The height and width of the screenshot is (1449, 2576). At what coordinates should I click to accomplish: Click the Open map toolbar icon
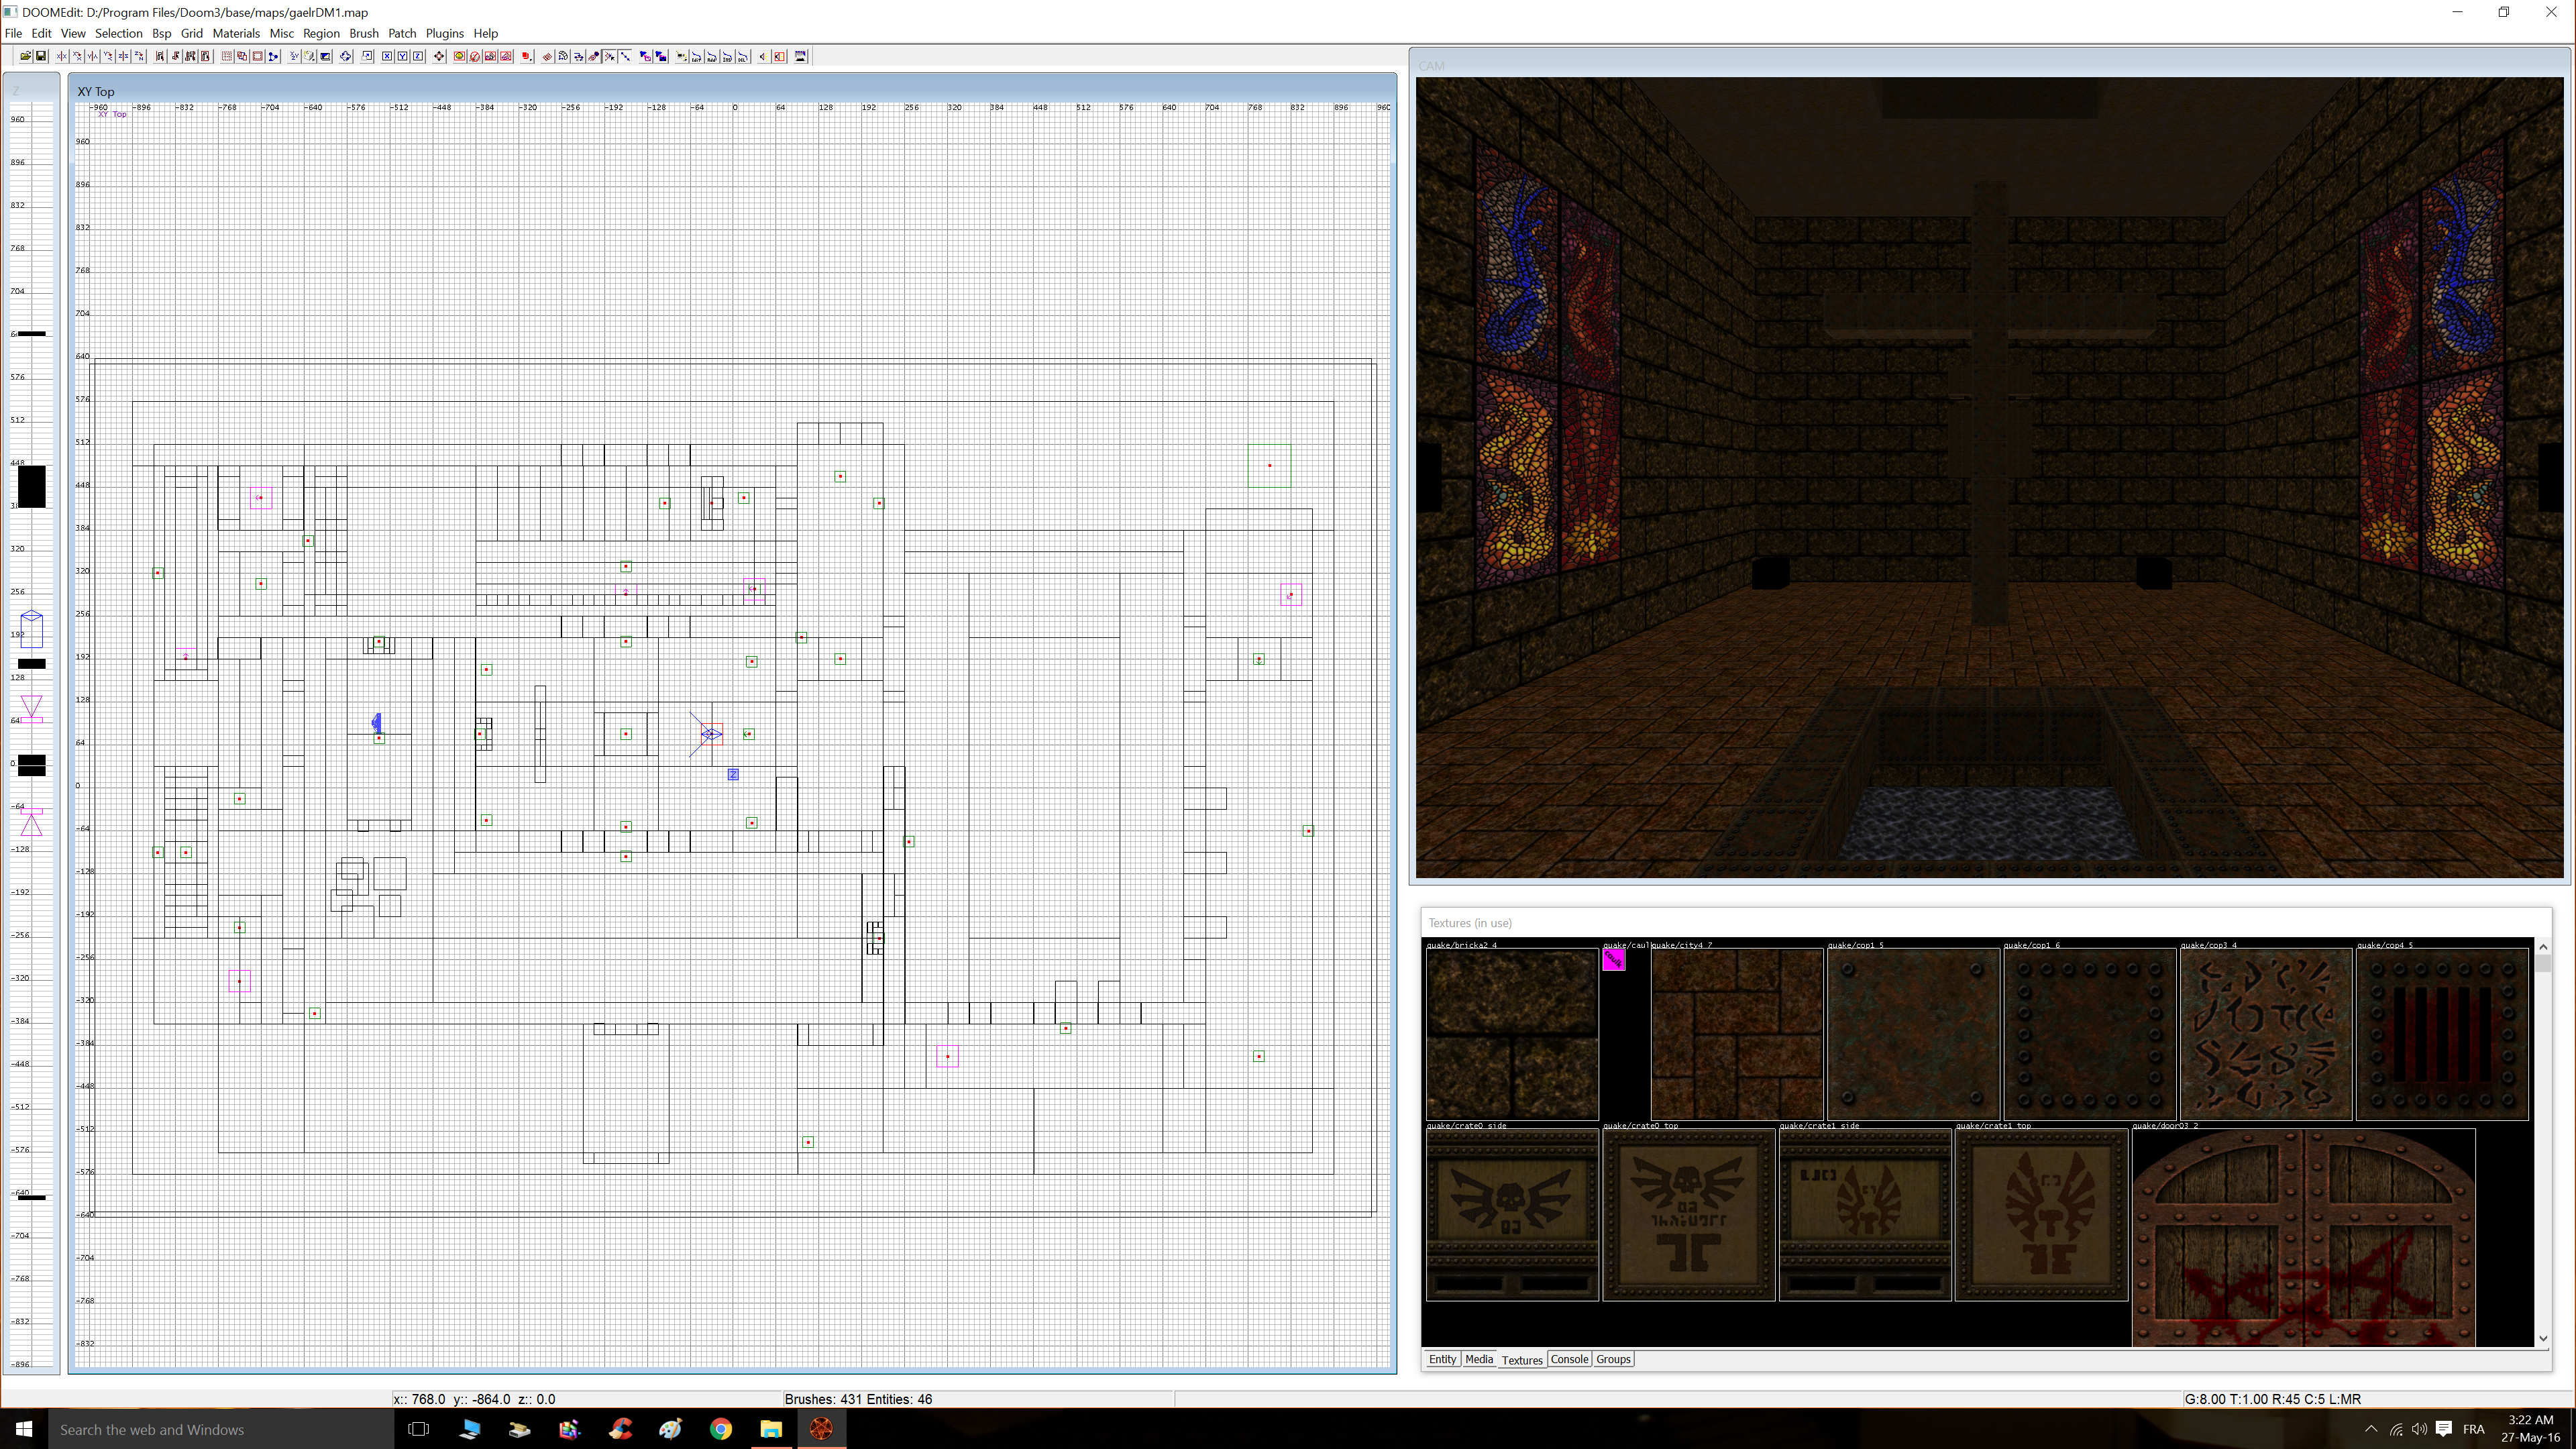coord(25,57)
